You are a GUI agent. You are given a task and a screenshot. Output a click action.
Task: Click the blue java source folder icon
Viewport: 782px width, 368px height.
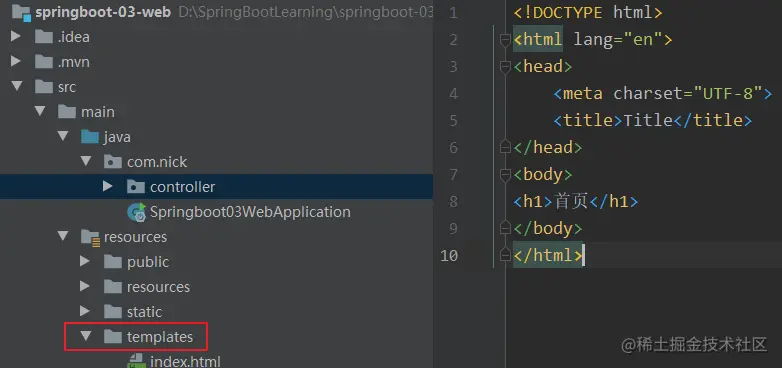point(90,137)
